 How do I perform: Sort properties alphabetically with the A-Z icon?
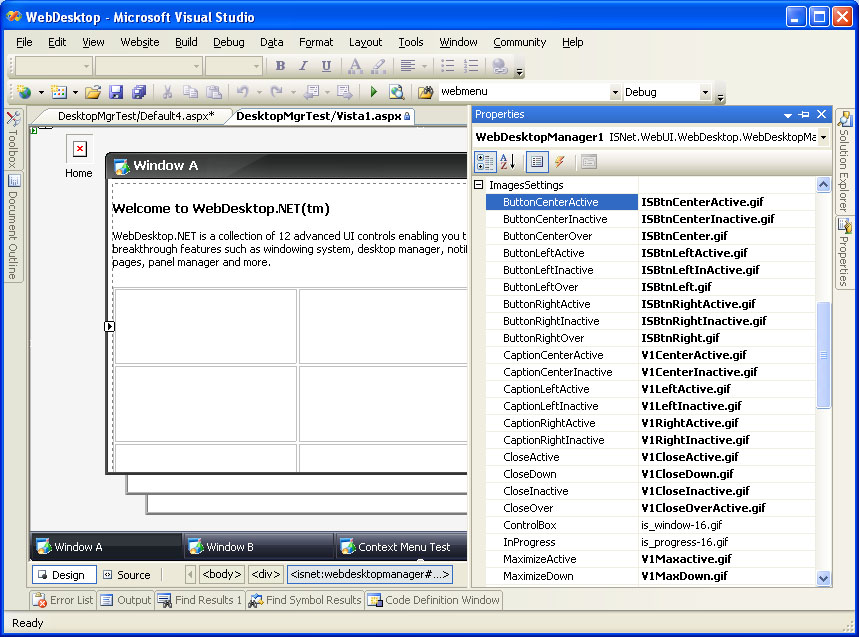[x=508, y=162]
